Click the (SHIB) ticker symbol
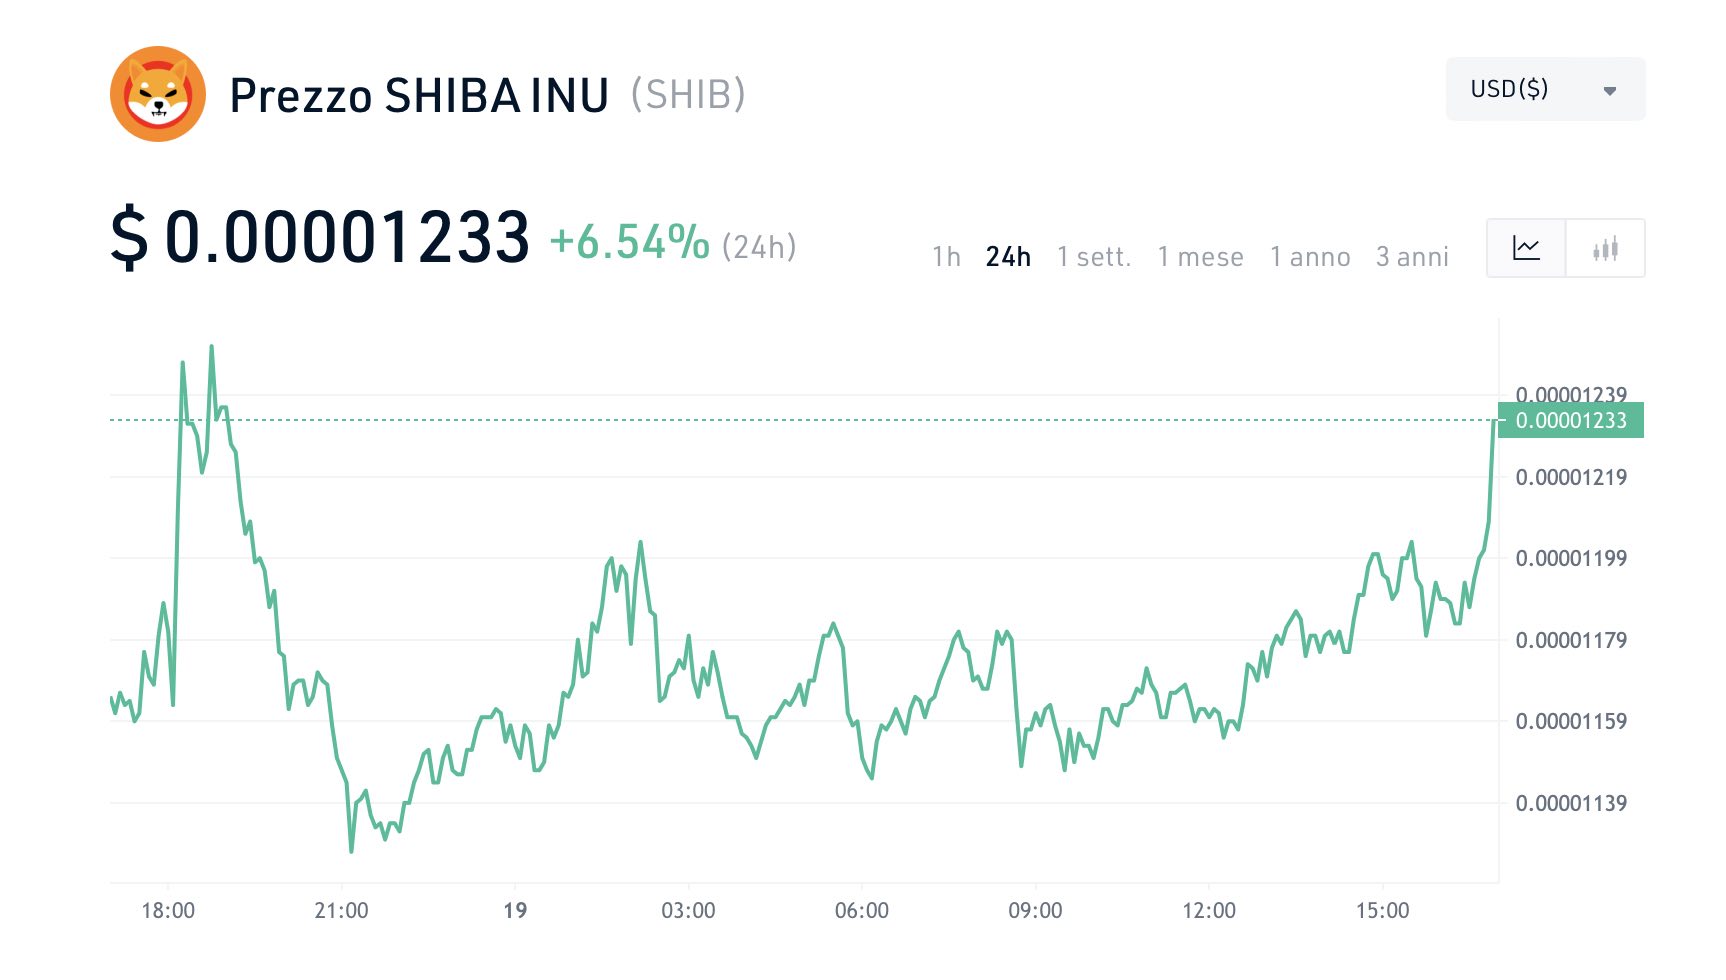 (688, 95)
